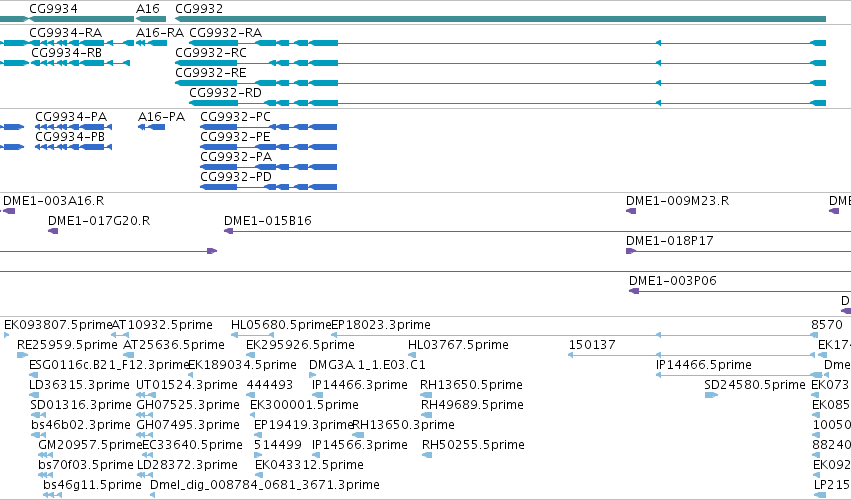Click EST GH07525.3prime
The height and width of the screenshot is (500, 851).
(x=188, y=405)
